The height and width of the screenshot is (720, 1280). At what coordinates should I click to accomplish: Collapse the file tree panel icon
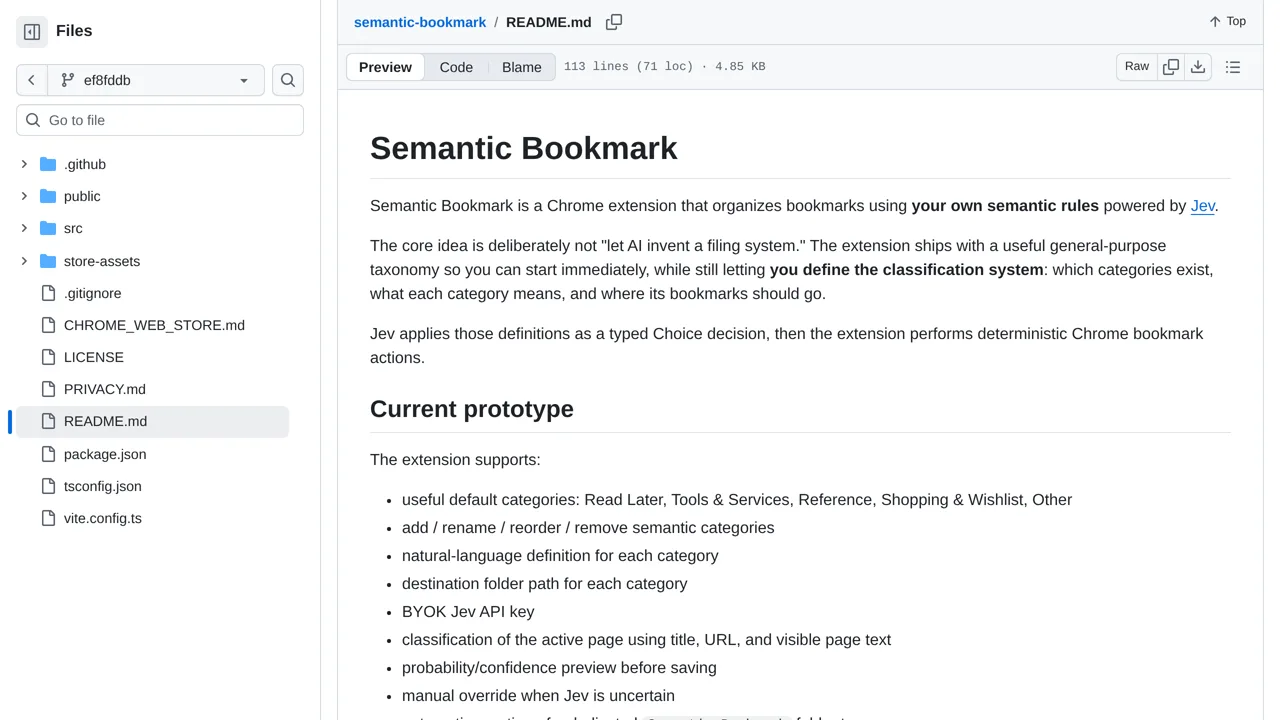point(32,32)
